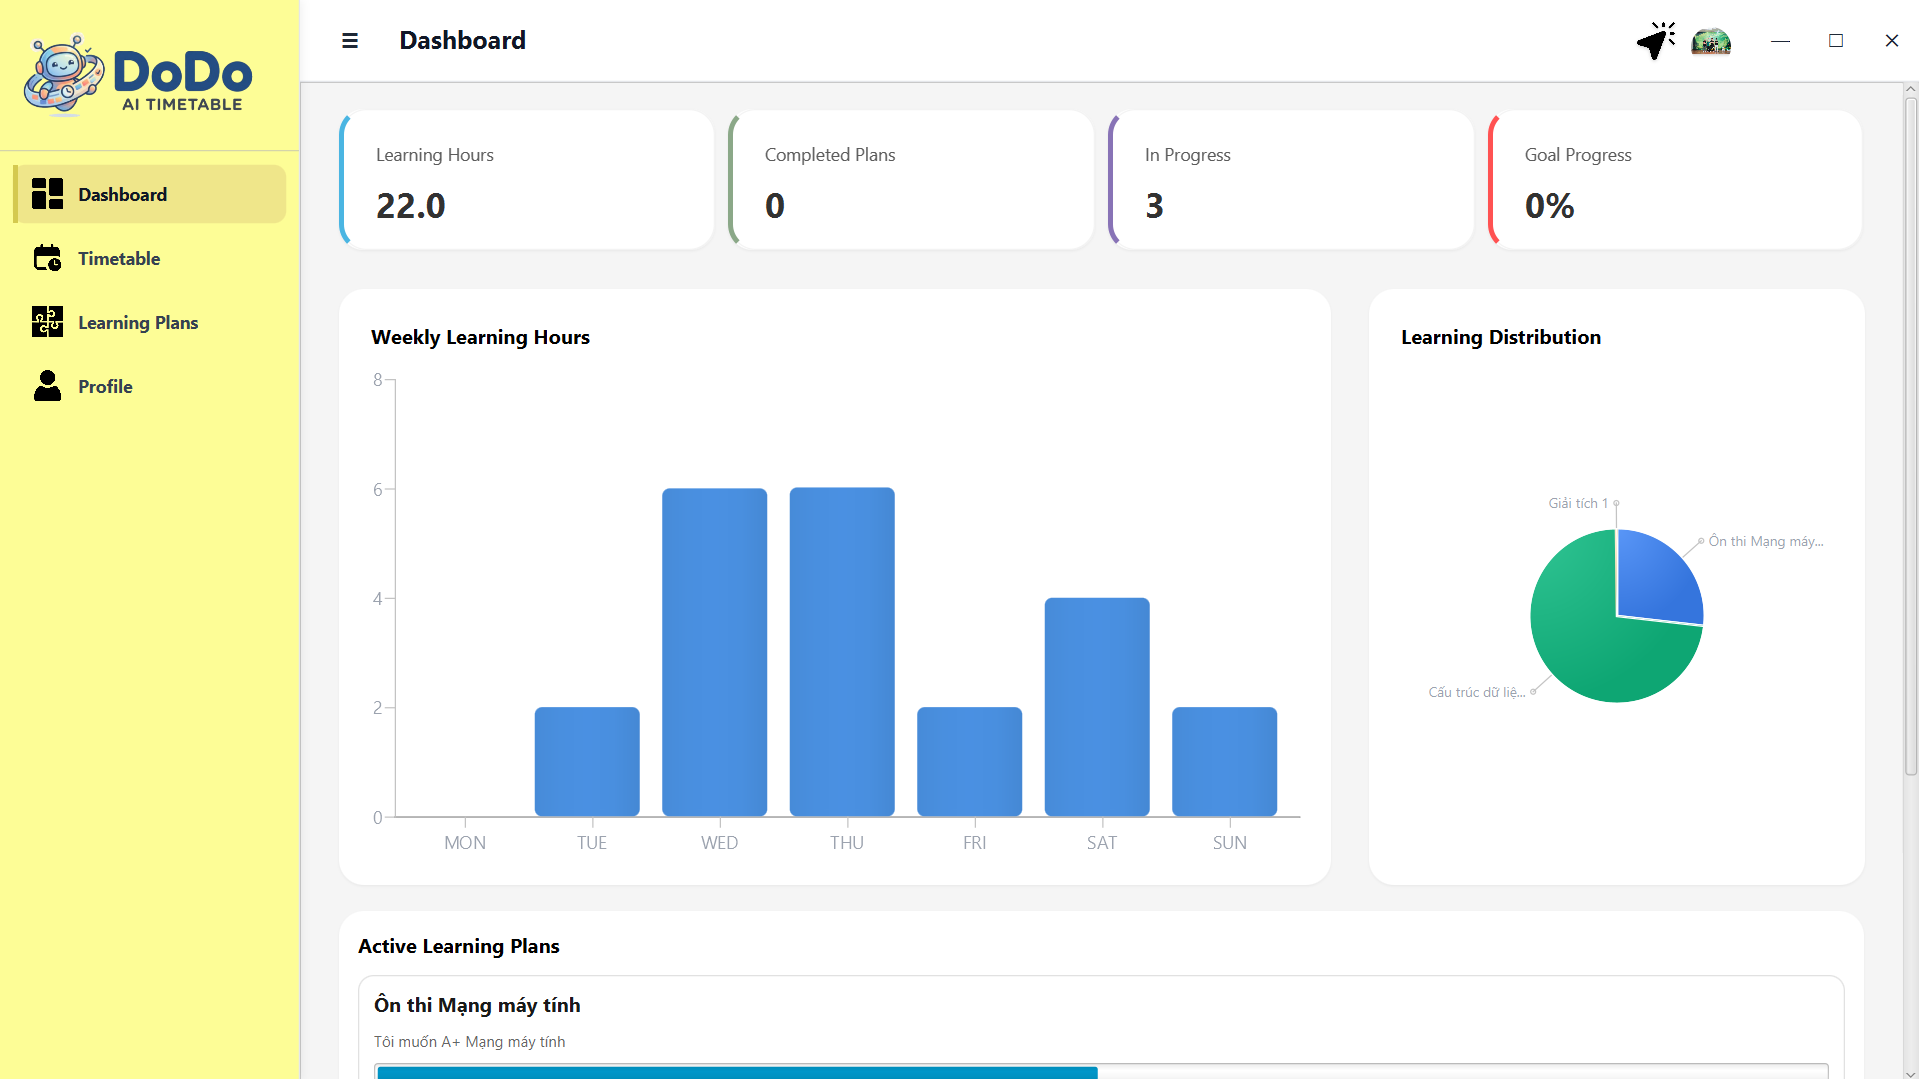Screen dimensions: 1919x1079
Task: Click the 'Cấu trúc dữ liệ...' pie label
Action: coord(1477,692)
